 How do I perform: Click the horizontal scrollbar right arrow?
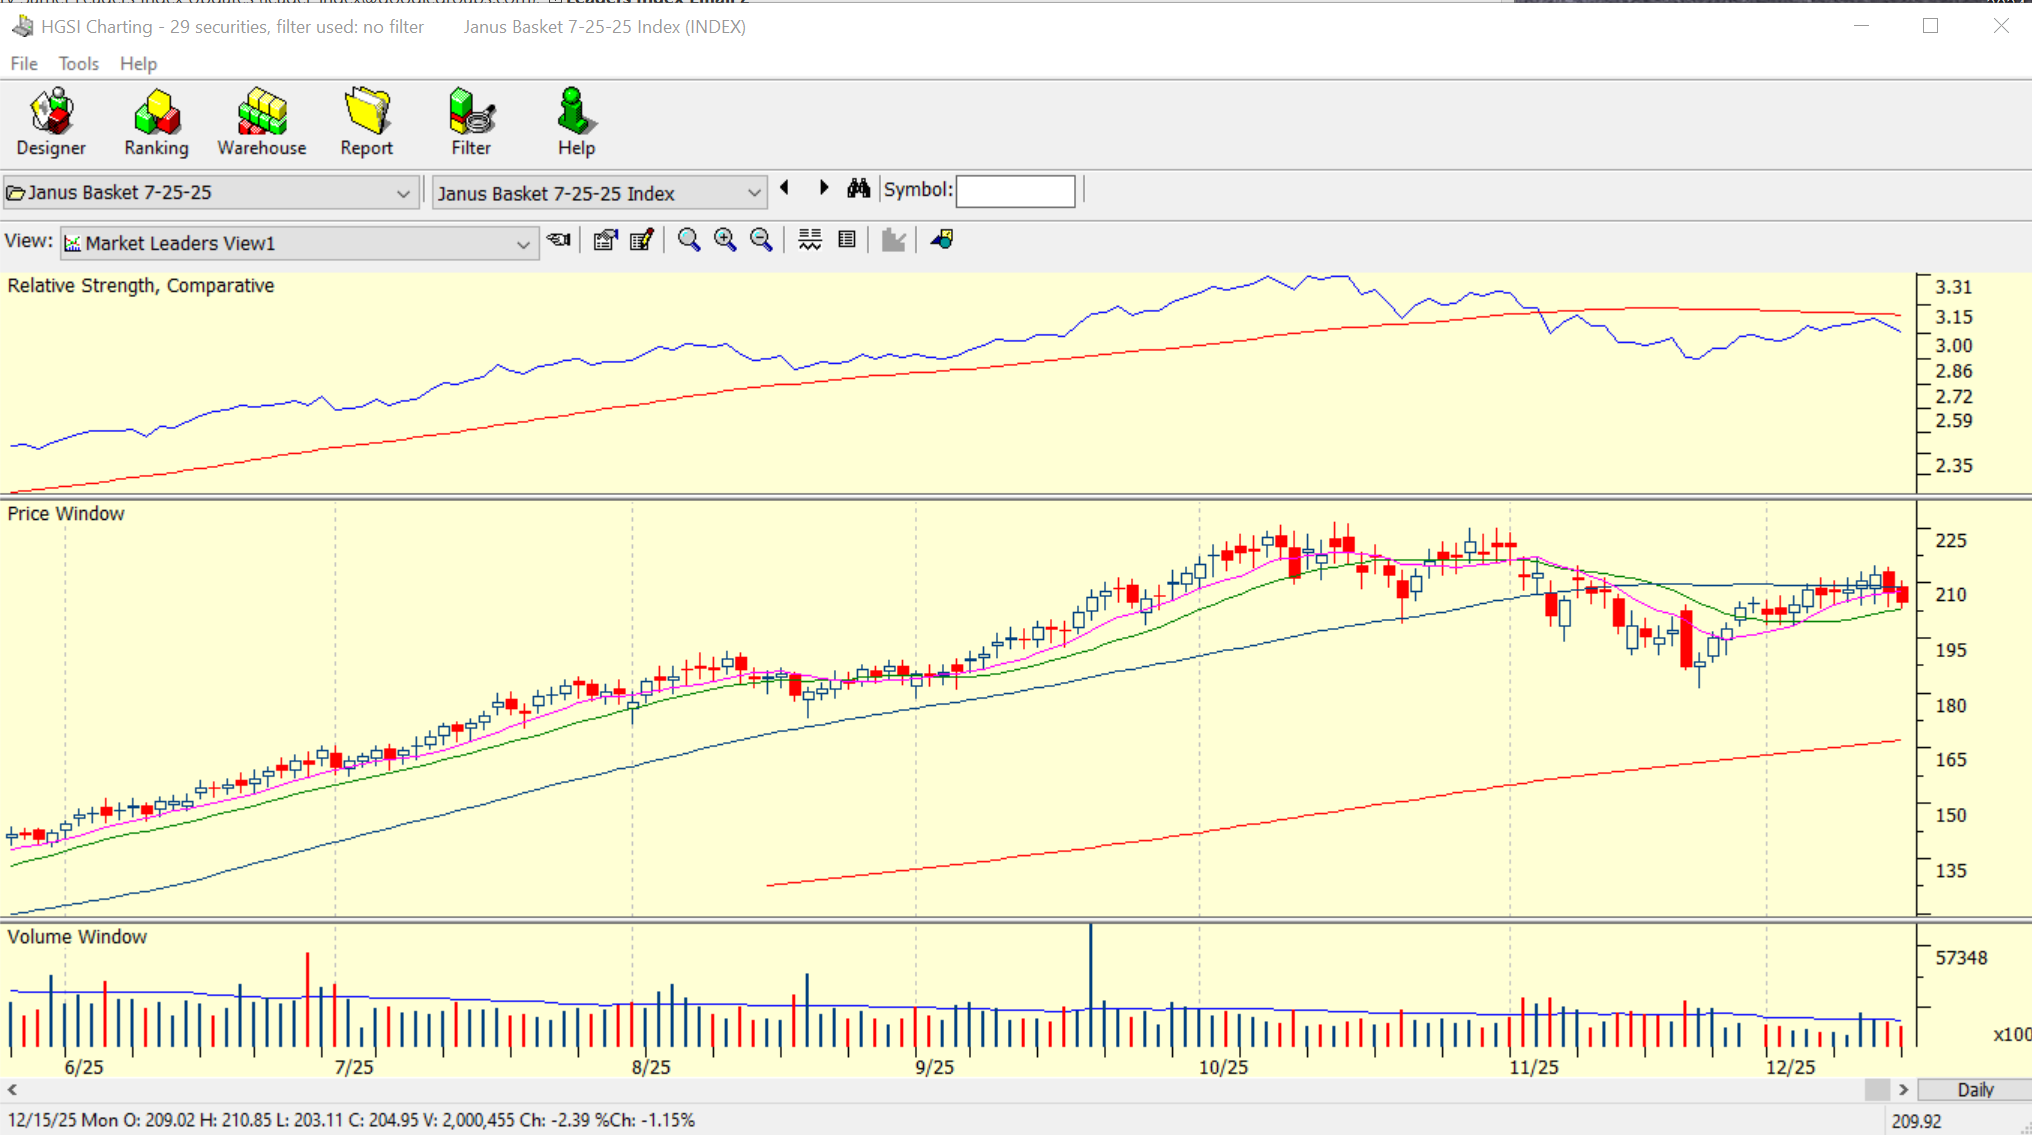click(1903, 1090)
